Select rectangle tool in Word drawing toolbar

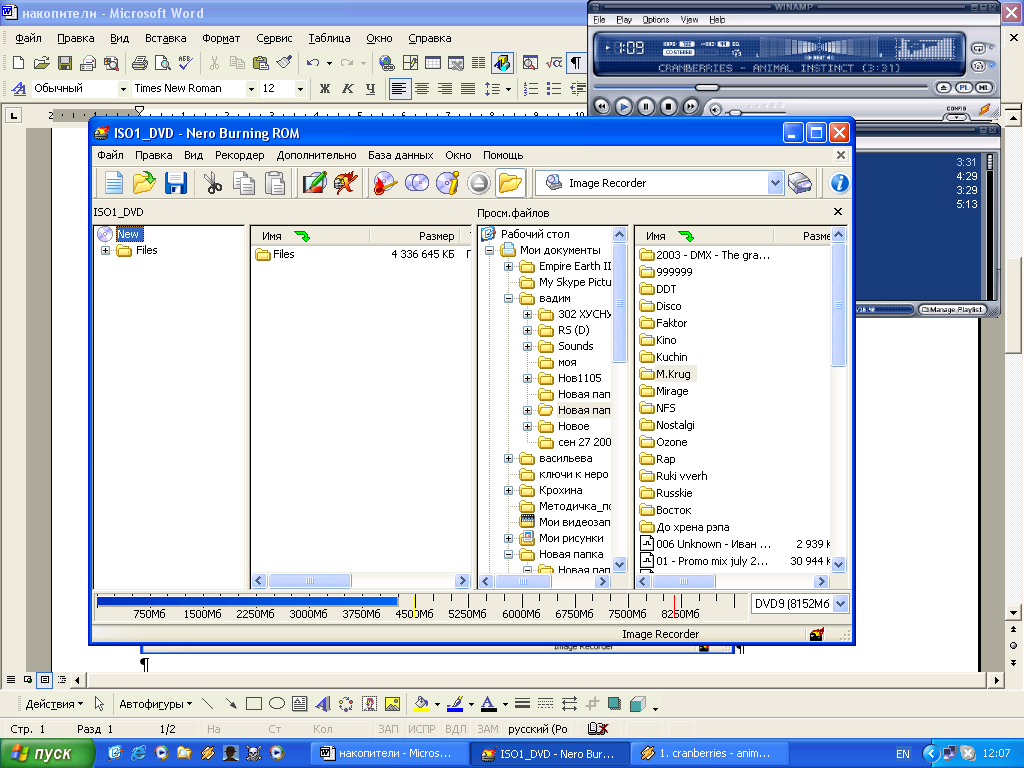pyautogui.click(x=253, y=704)
